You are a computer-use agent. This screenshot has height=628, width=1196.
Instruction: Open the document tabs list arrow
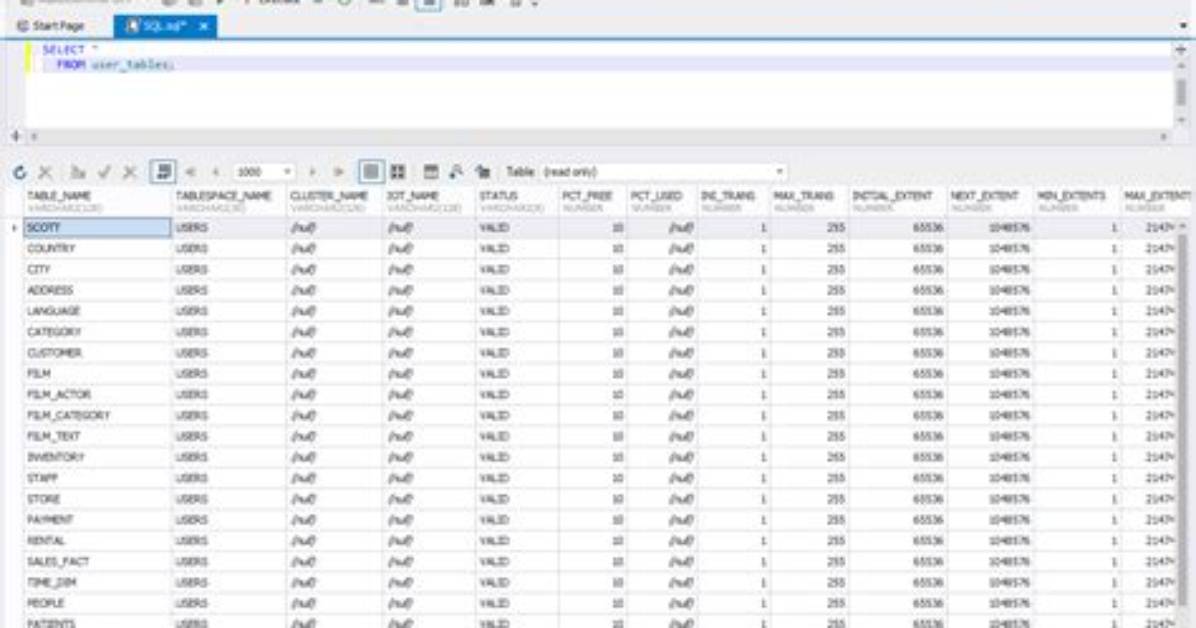coord(1183,26)
